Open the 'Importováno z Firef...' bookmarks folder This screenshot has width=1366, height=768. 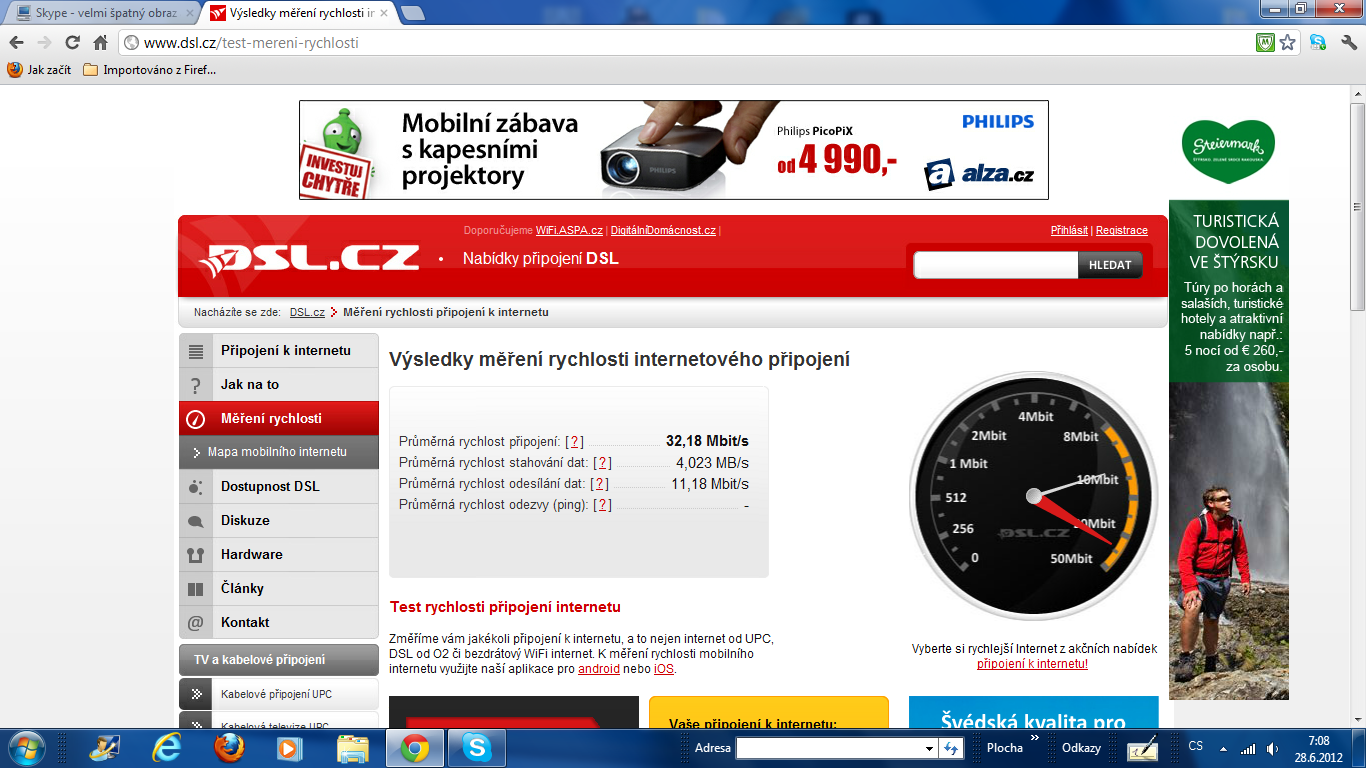(x=149, y=70)
